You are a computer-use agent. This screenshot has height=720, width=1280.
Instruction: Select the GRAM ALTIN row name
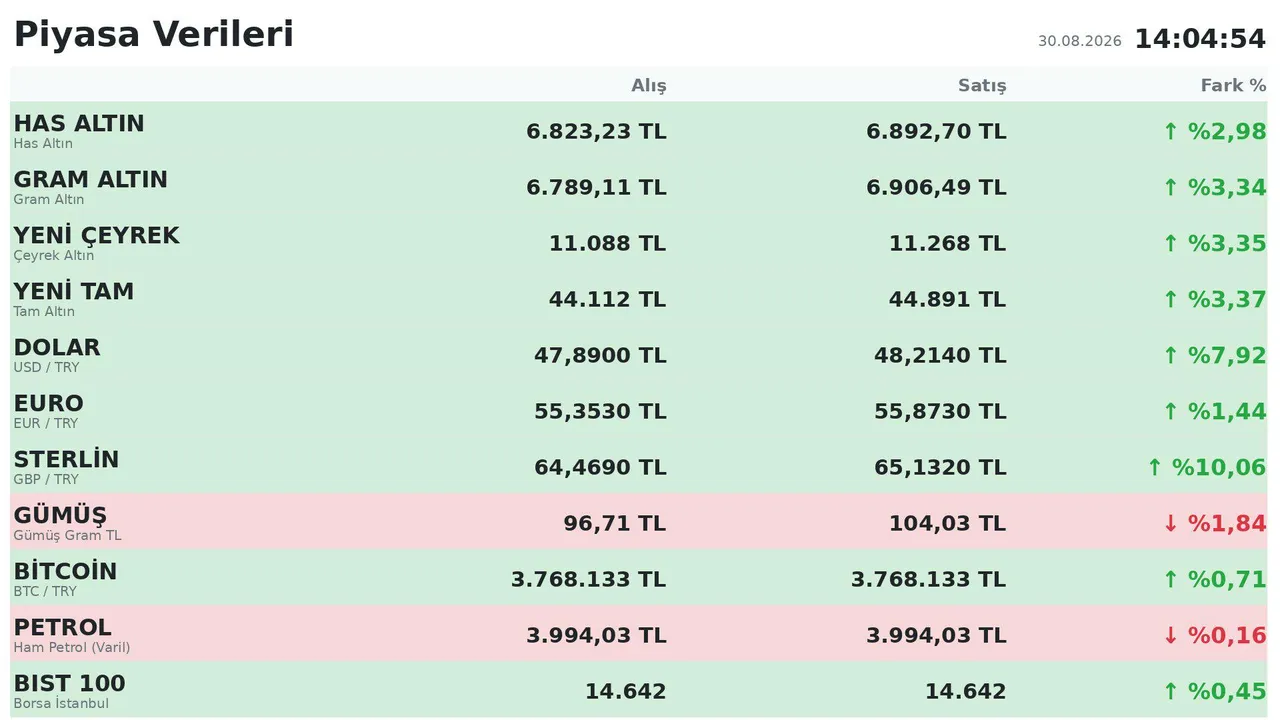tap(91, 179)
